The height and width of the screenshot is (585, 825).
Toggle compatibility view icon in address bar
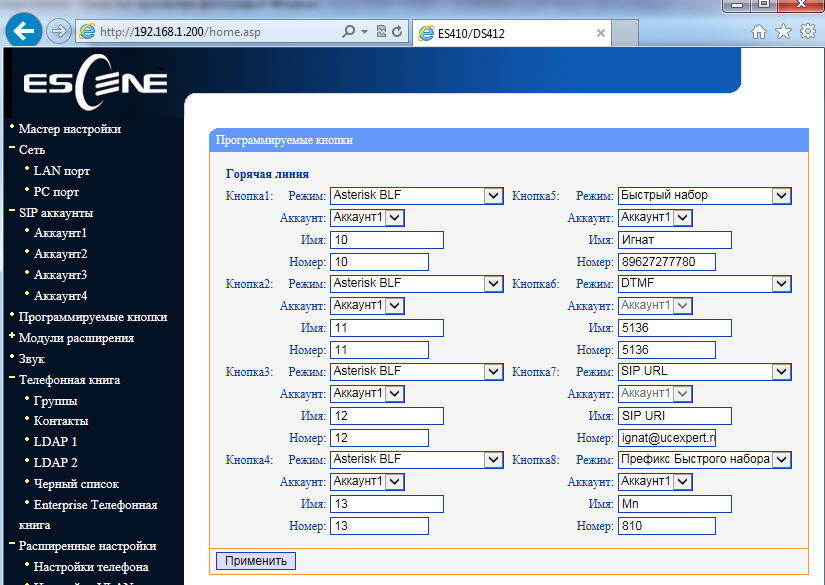pyautogui.click(x=381, y=32)
